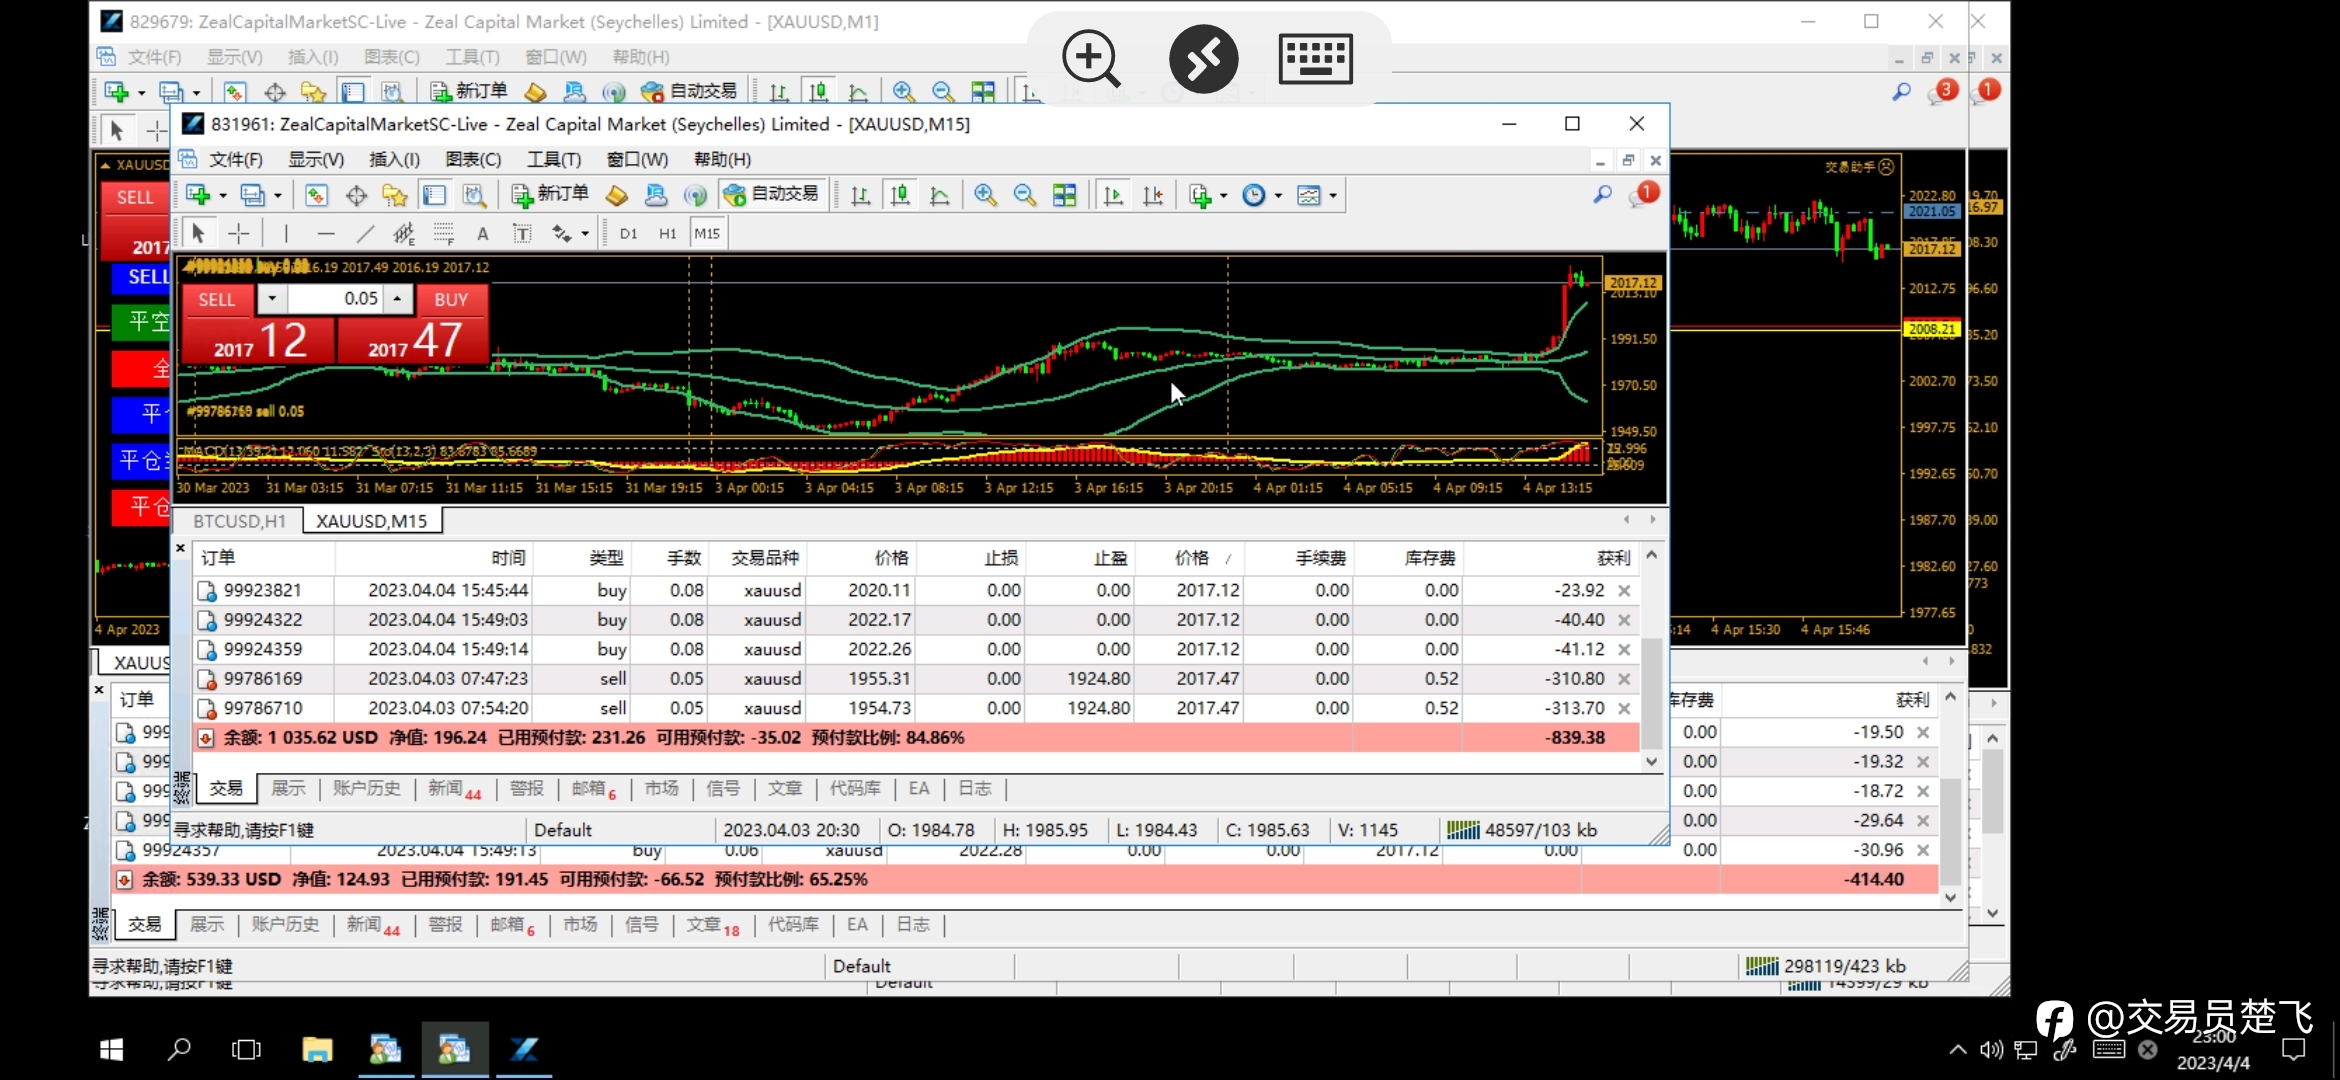Click Signals radio-wave icon in front window toolbar
Viewport: 2340px width, 1080px height.
pos(695,195)
